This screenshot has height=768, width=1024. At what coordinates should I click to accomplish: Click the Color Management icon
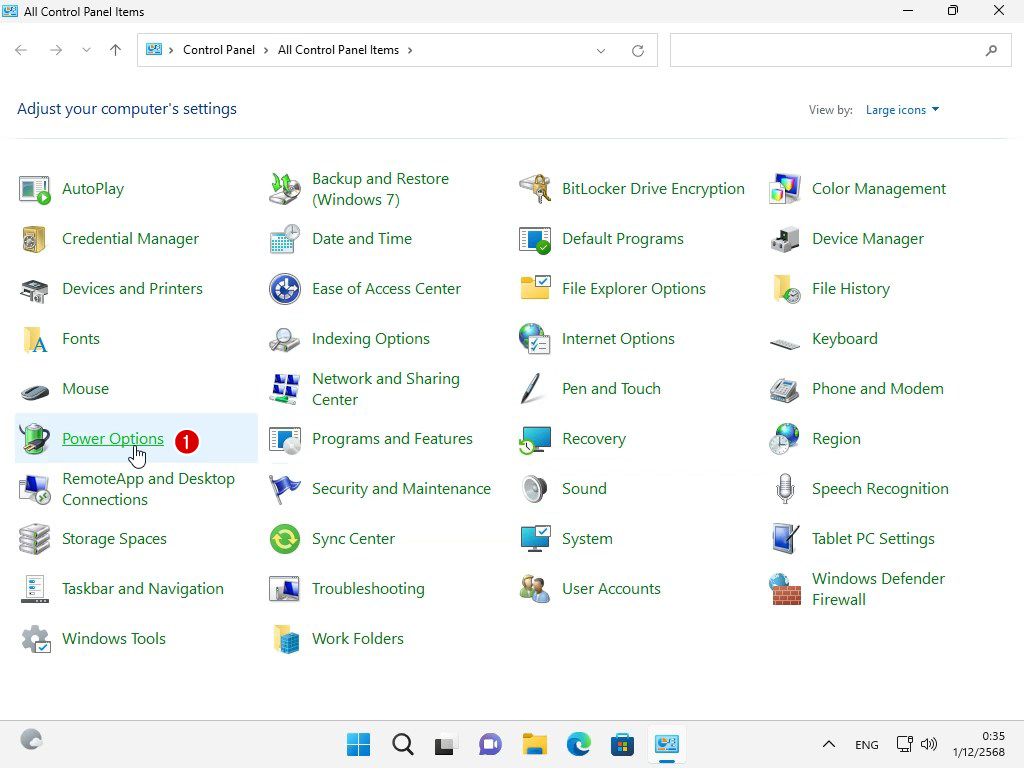(x=785, y=189)
